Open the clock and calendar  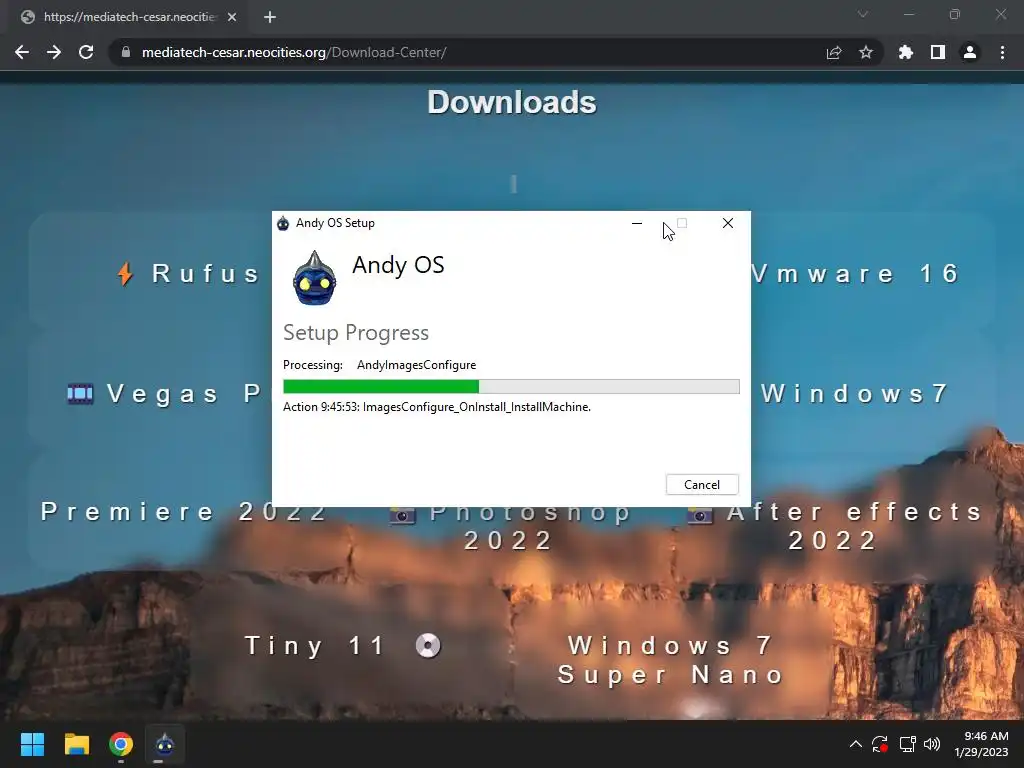pyautogui.click(x=981, y=744)
